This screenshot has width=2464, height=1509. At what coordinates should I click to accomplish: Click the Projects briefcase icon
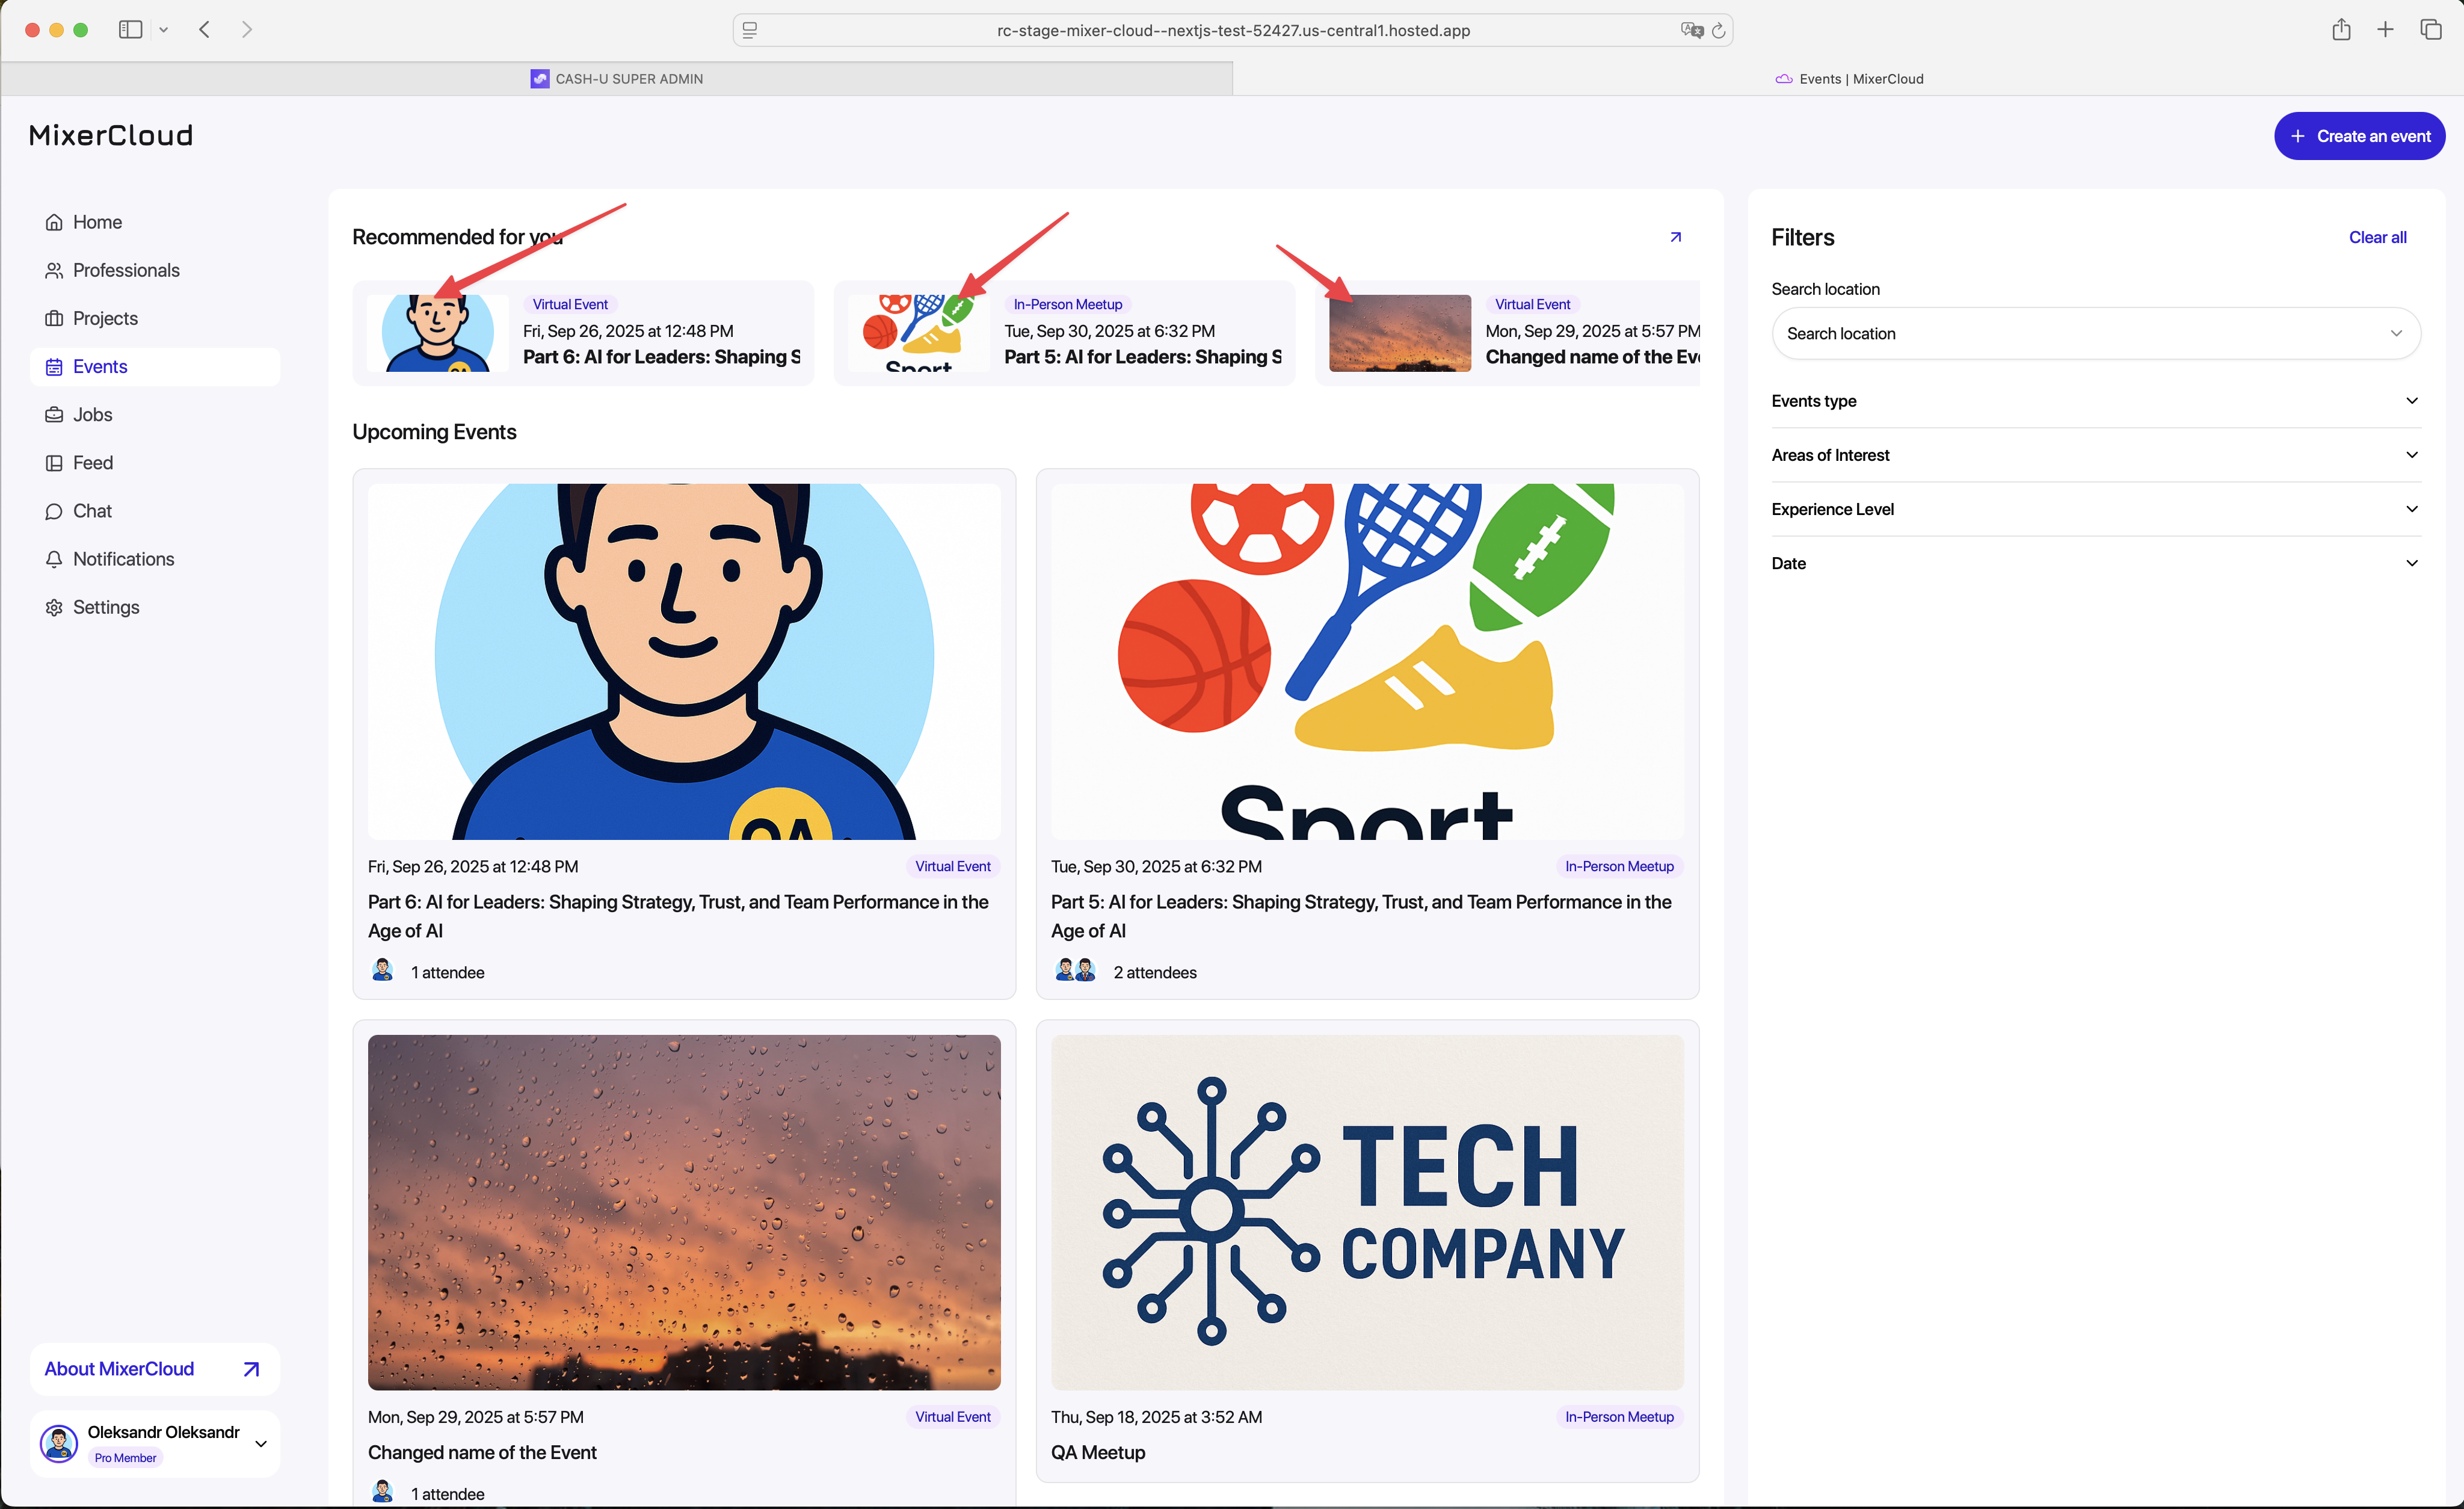coord(54,318)
